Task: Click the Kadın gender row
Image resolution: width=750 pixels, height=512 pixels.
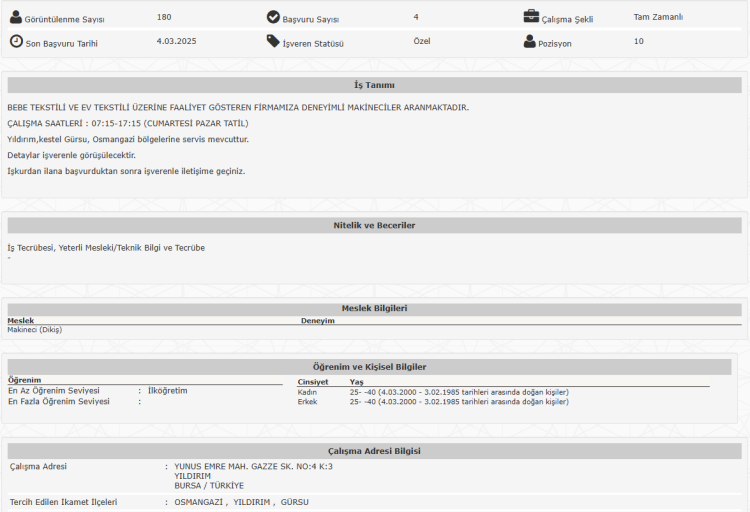Action: 307,392
